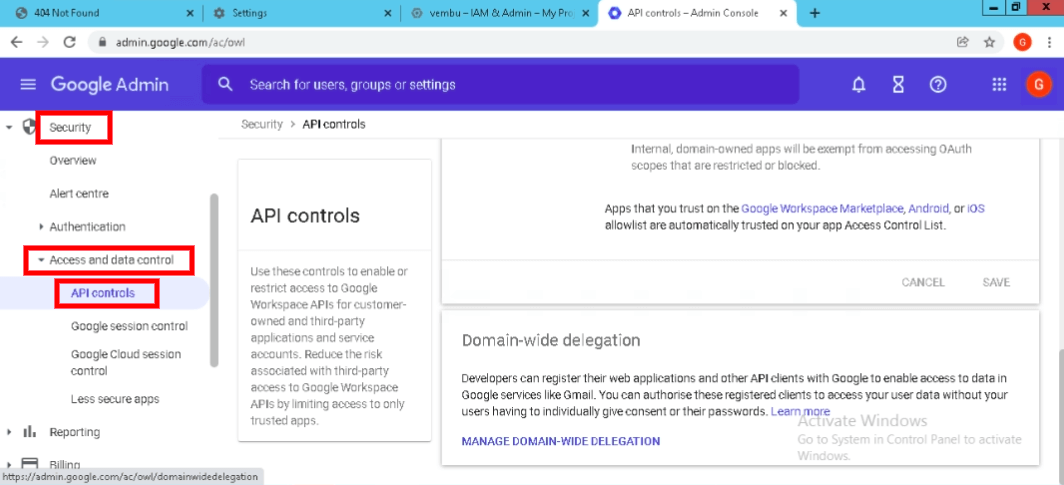Click the Domain-wide delegation heading
This screenshot has width=1064, height=485.
click(x=550, y=340)
